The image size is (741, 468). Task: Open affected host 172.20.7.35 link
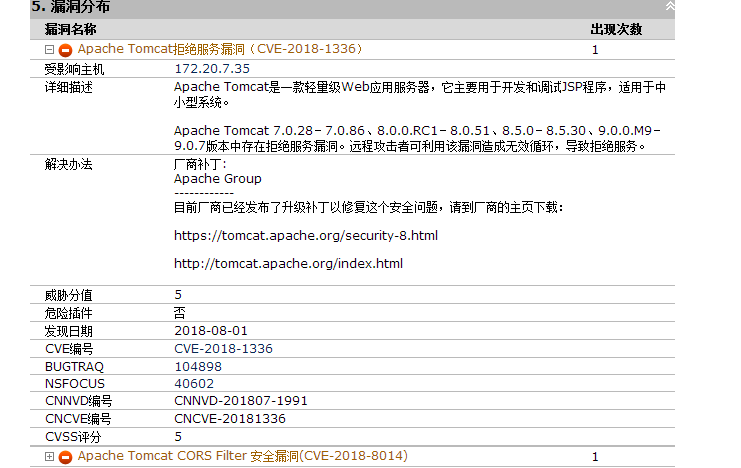[212, 69]
